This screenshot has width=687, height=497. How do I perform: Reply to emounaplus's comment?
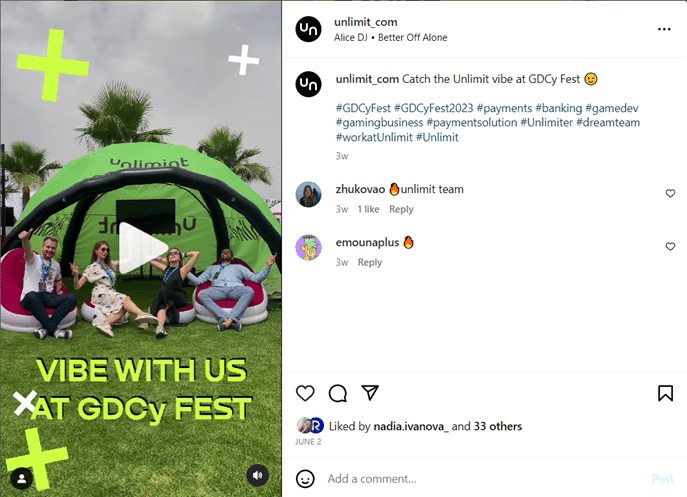pyautogui.click(x=370, y=263)
